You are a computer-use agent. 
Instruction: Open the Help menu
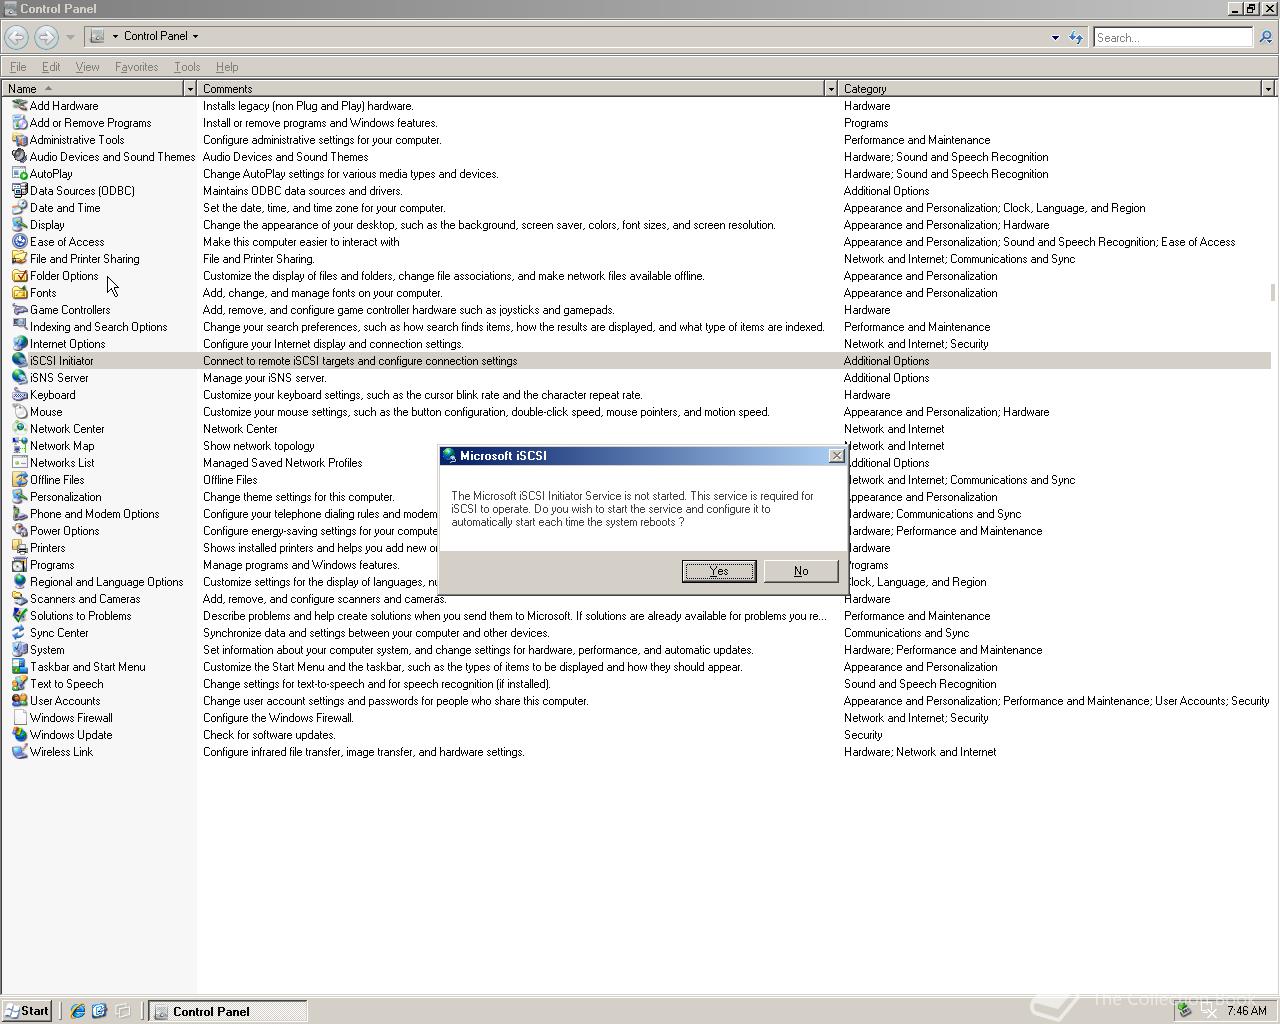click(227, 67)
